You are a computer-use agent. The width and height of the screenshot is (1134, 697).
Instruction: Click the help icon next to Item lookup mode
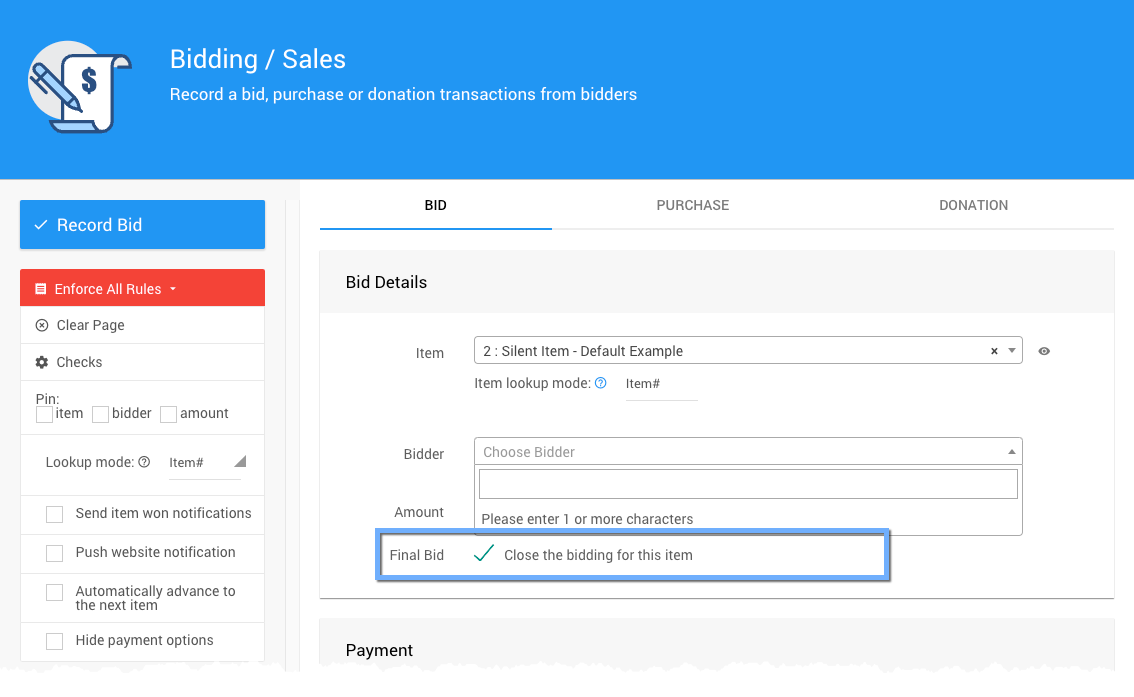coord(601,383)
